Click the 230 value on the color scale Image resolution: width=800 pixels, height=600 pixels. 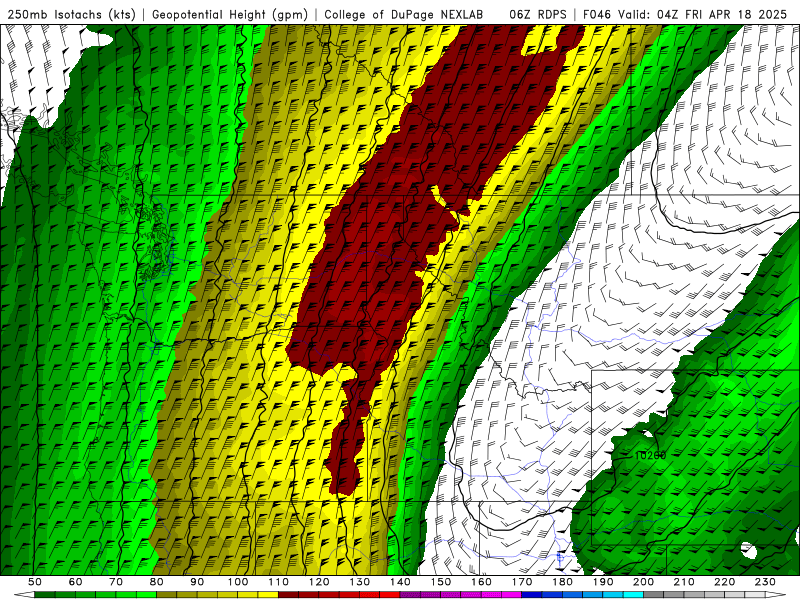point(765,582)
